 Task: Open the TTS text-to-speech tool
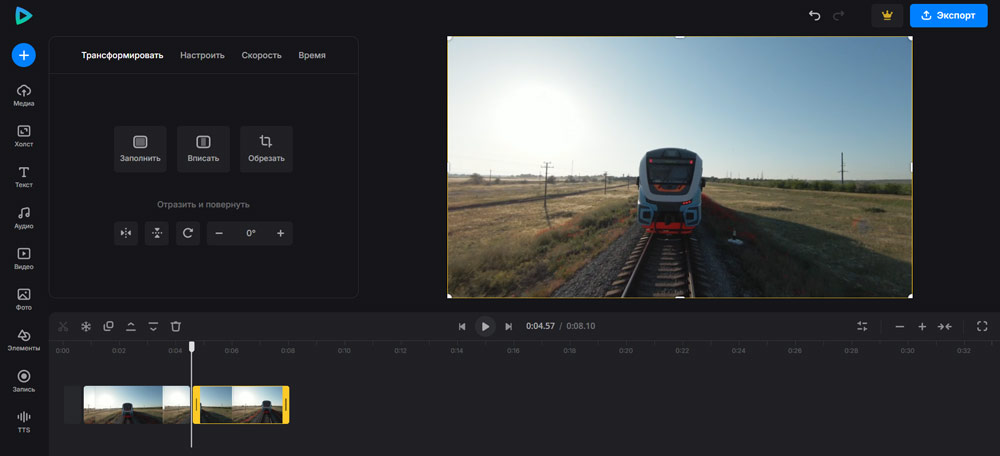pos(24,421)
